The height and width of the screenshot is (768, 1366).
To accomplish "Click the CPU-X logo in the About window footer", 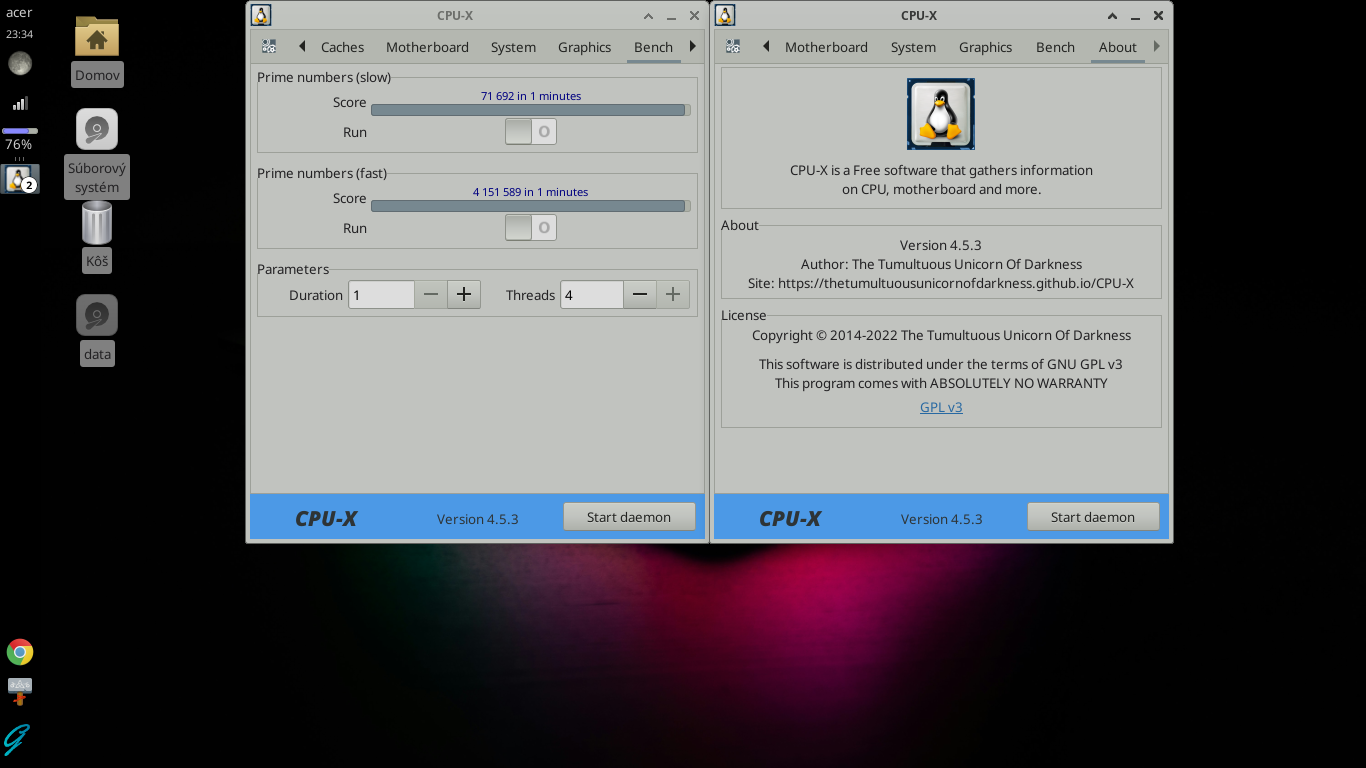I will pyautogui.click(x=790, y=518).
